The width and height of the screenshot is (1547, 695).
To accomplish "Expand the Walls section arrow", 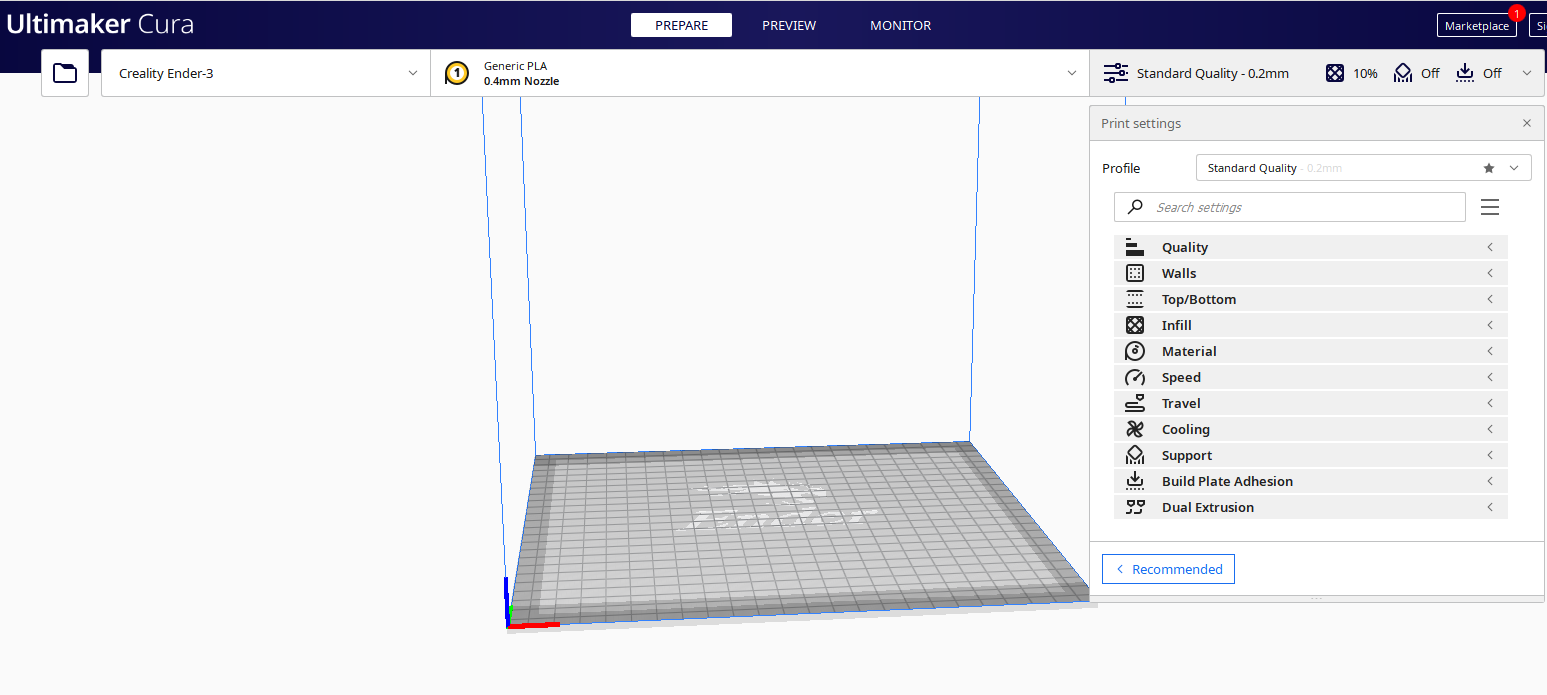I will pos(1490,273).
